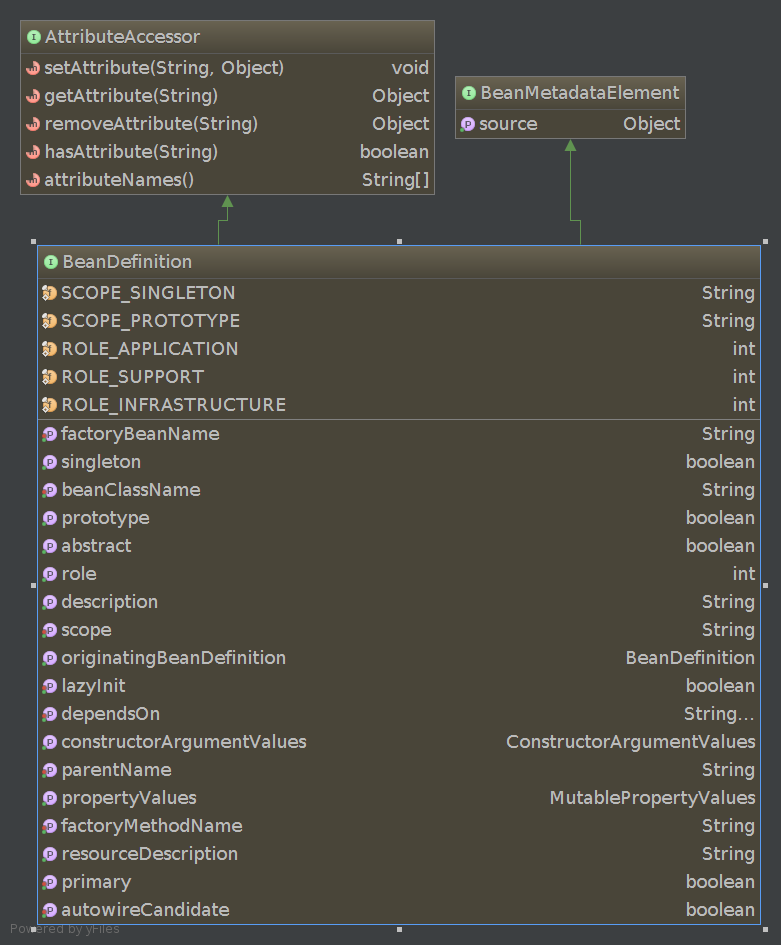Click the property icon beside abstract
The image size is (781, 945).
click(49, 547)
